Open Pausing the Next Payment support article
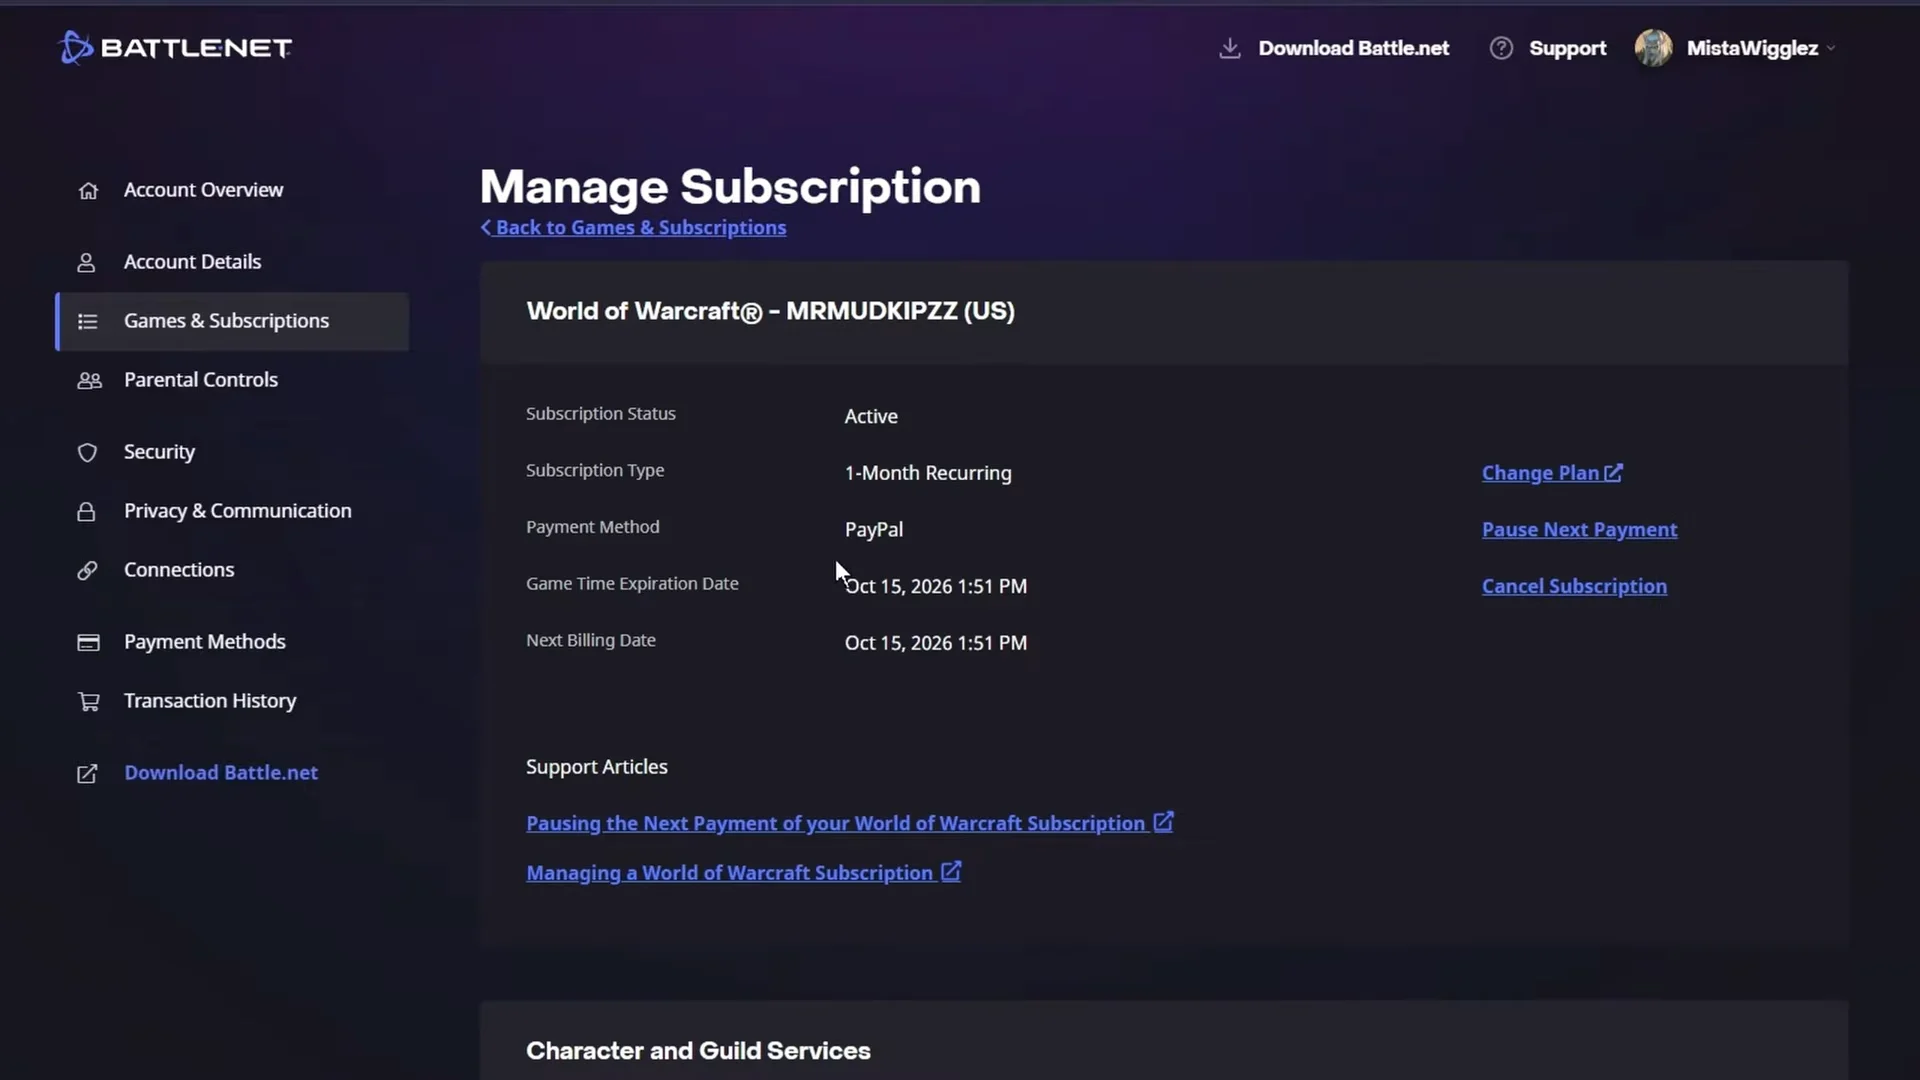Image resolution: width=1920 pixels, height=1080 pixels. point(835,823)
